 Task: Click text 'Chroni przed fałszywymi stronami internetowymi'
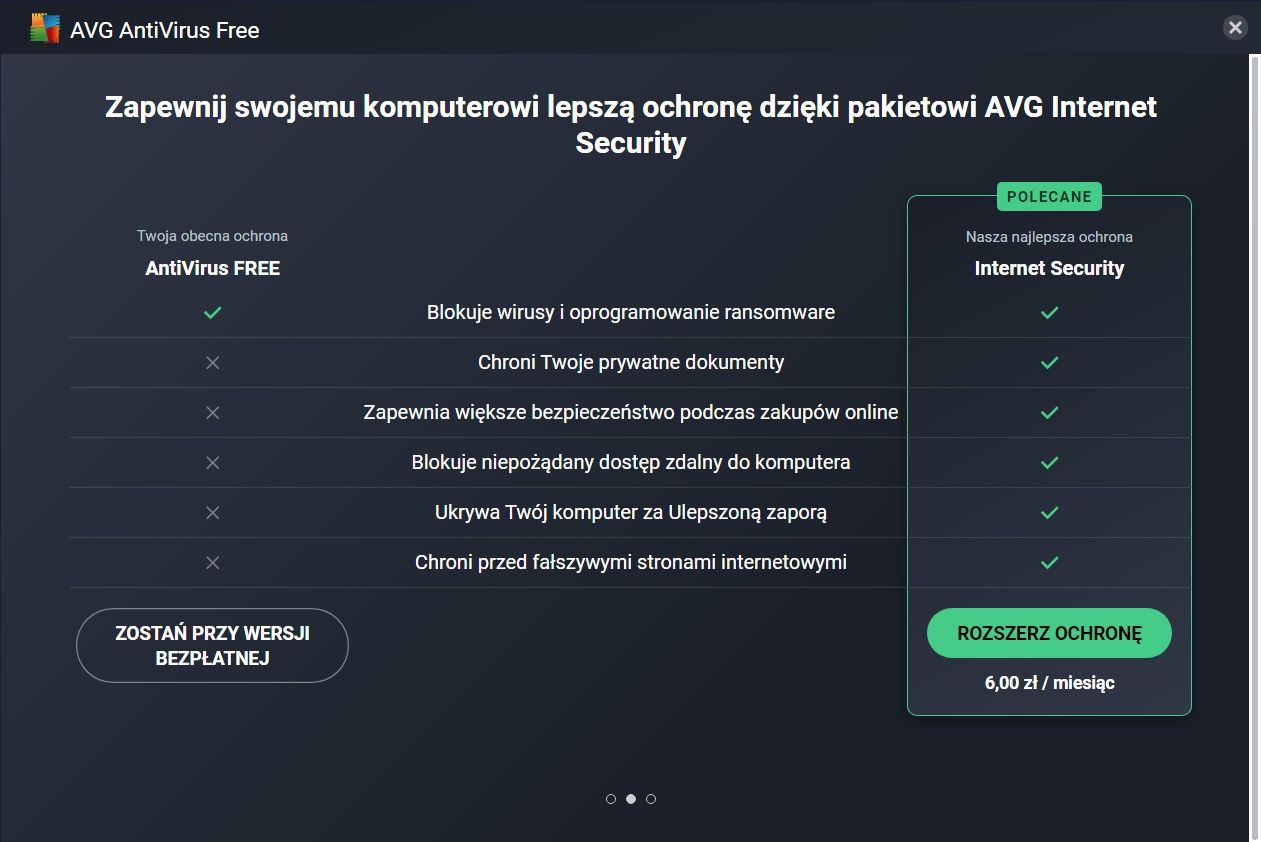point(631,562)
